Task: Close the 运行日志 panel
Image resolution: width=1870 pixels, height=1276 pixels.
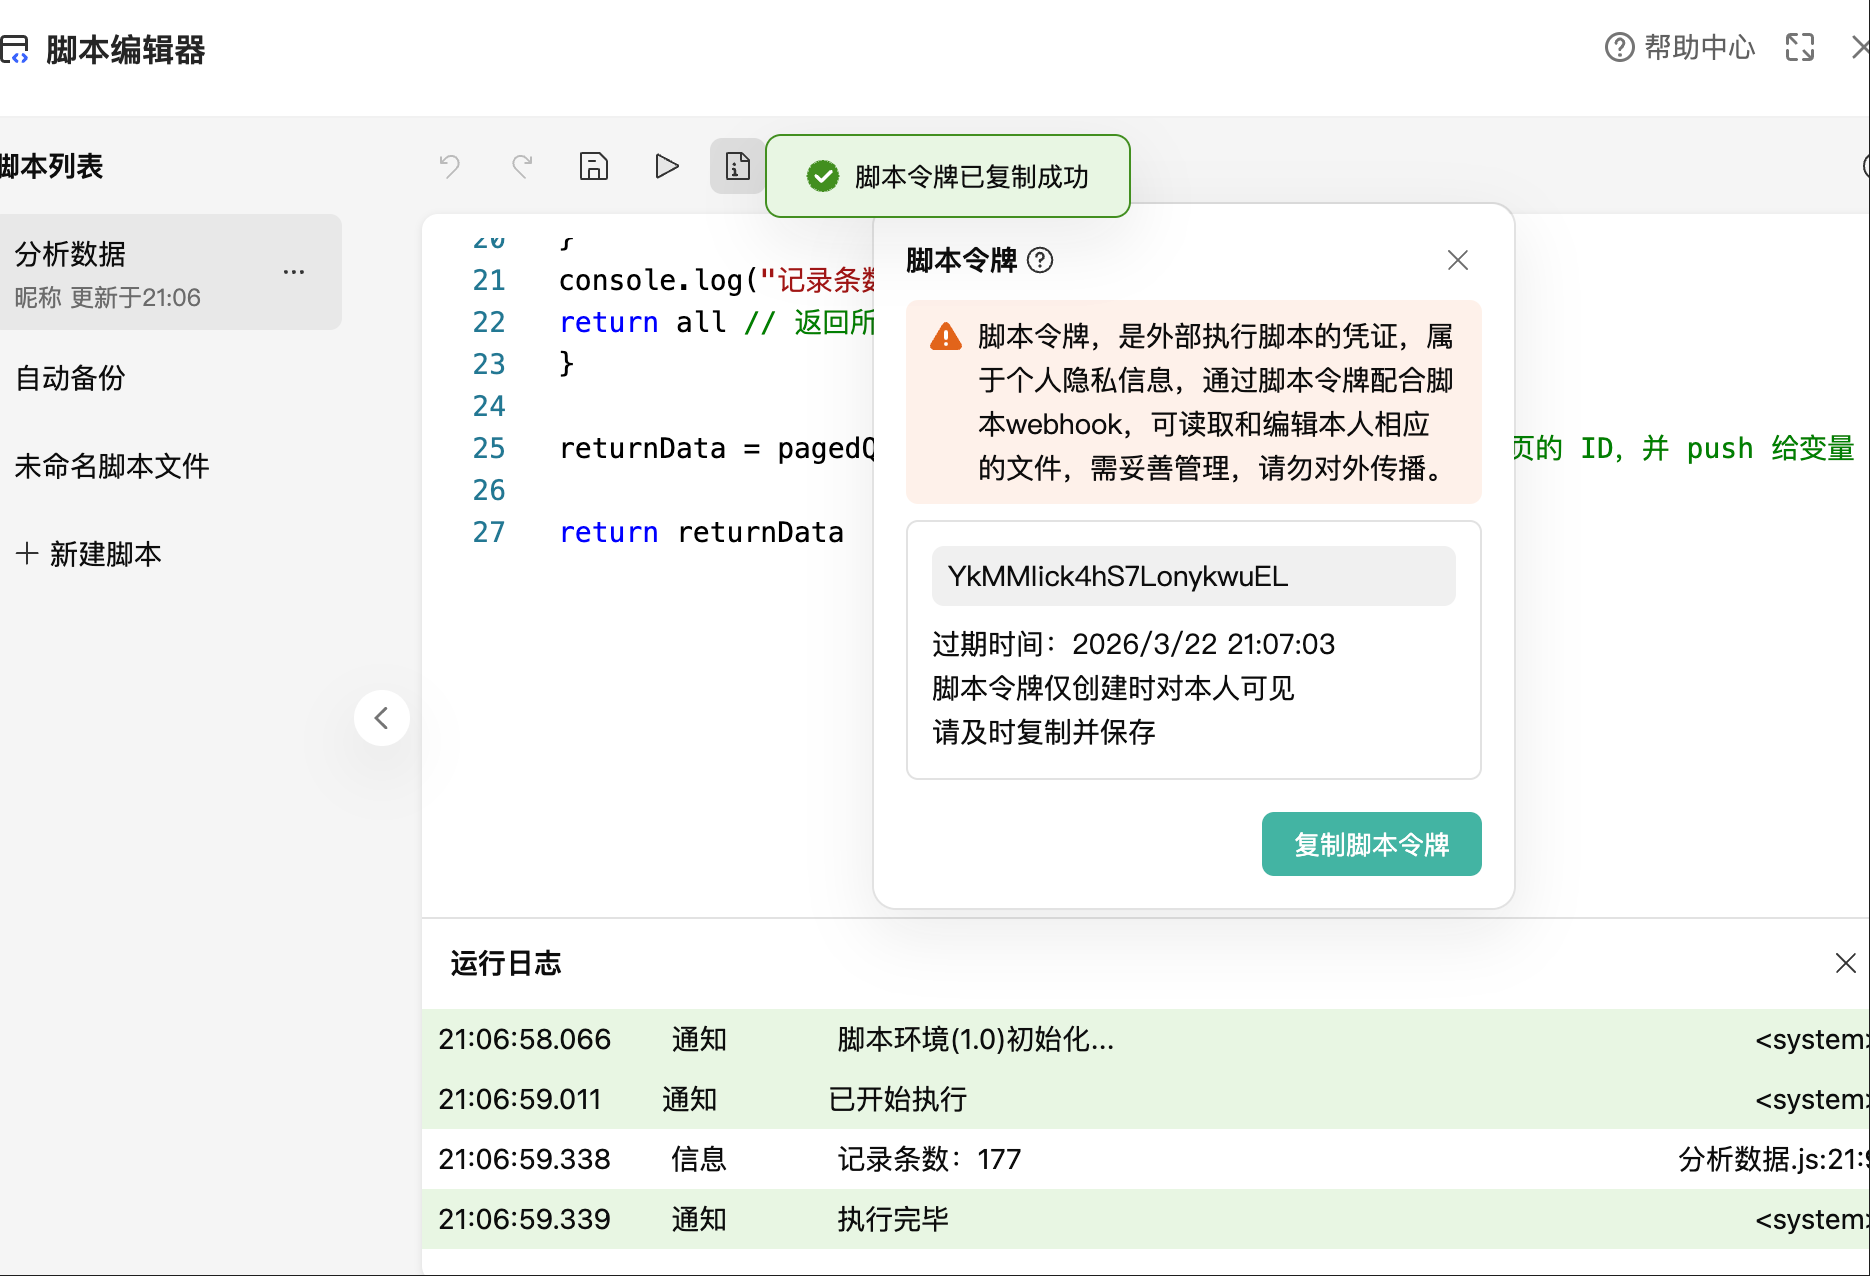Action: [x=1846, y=963]
